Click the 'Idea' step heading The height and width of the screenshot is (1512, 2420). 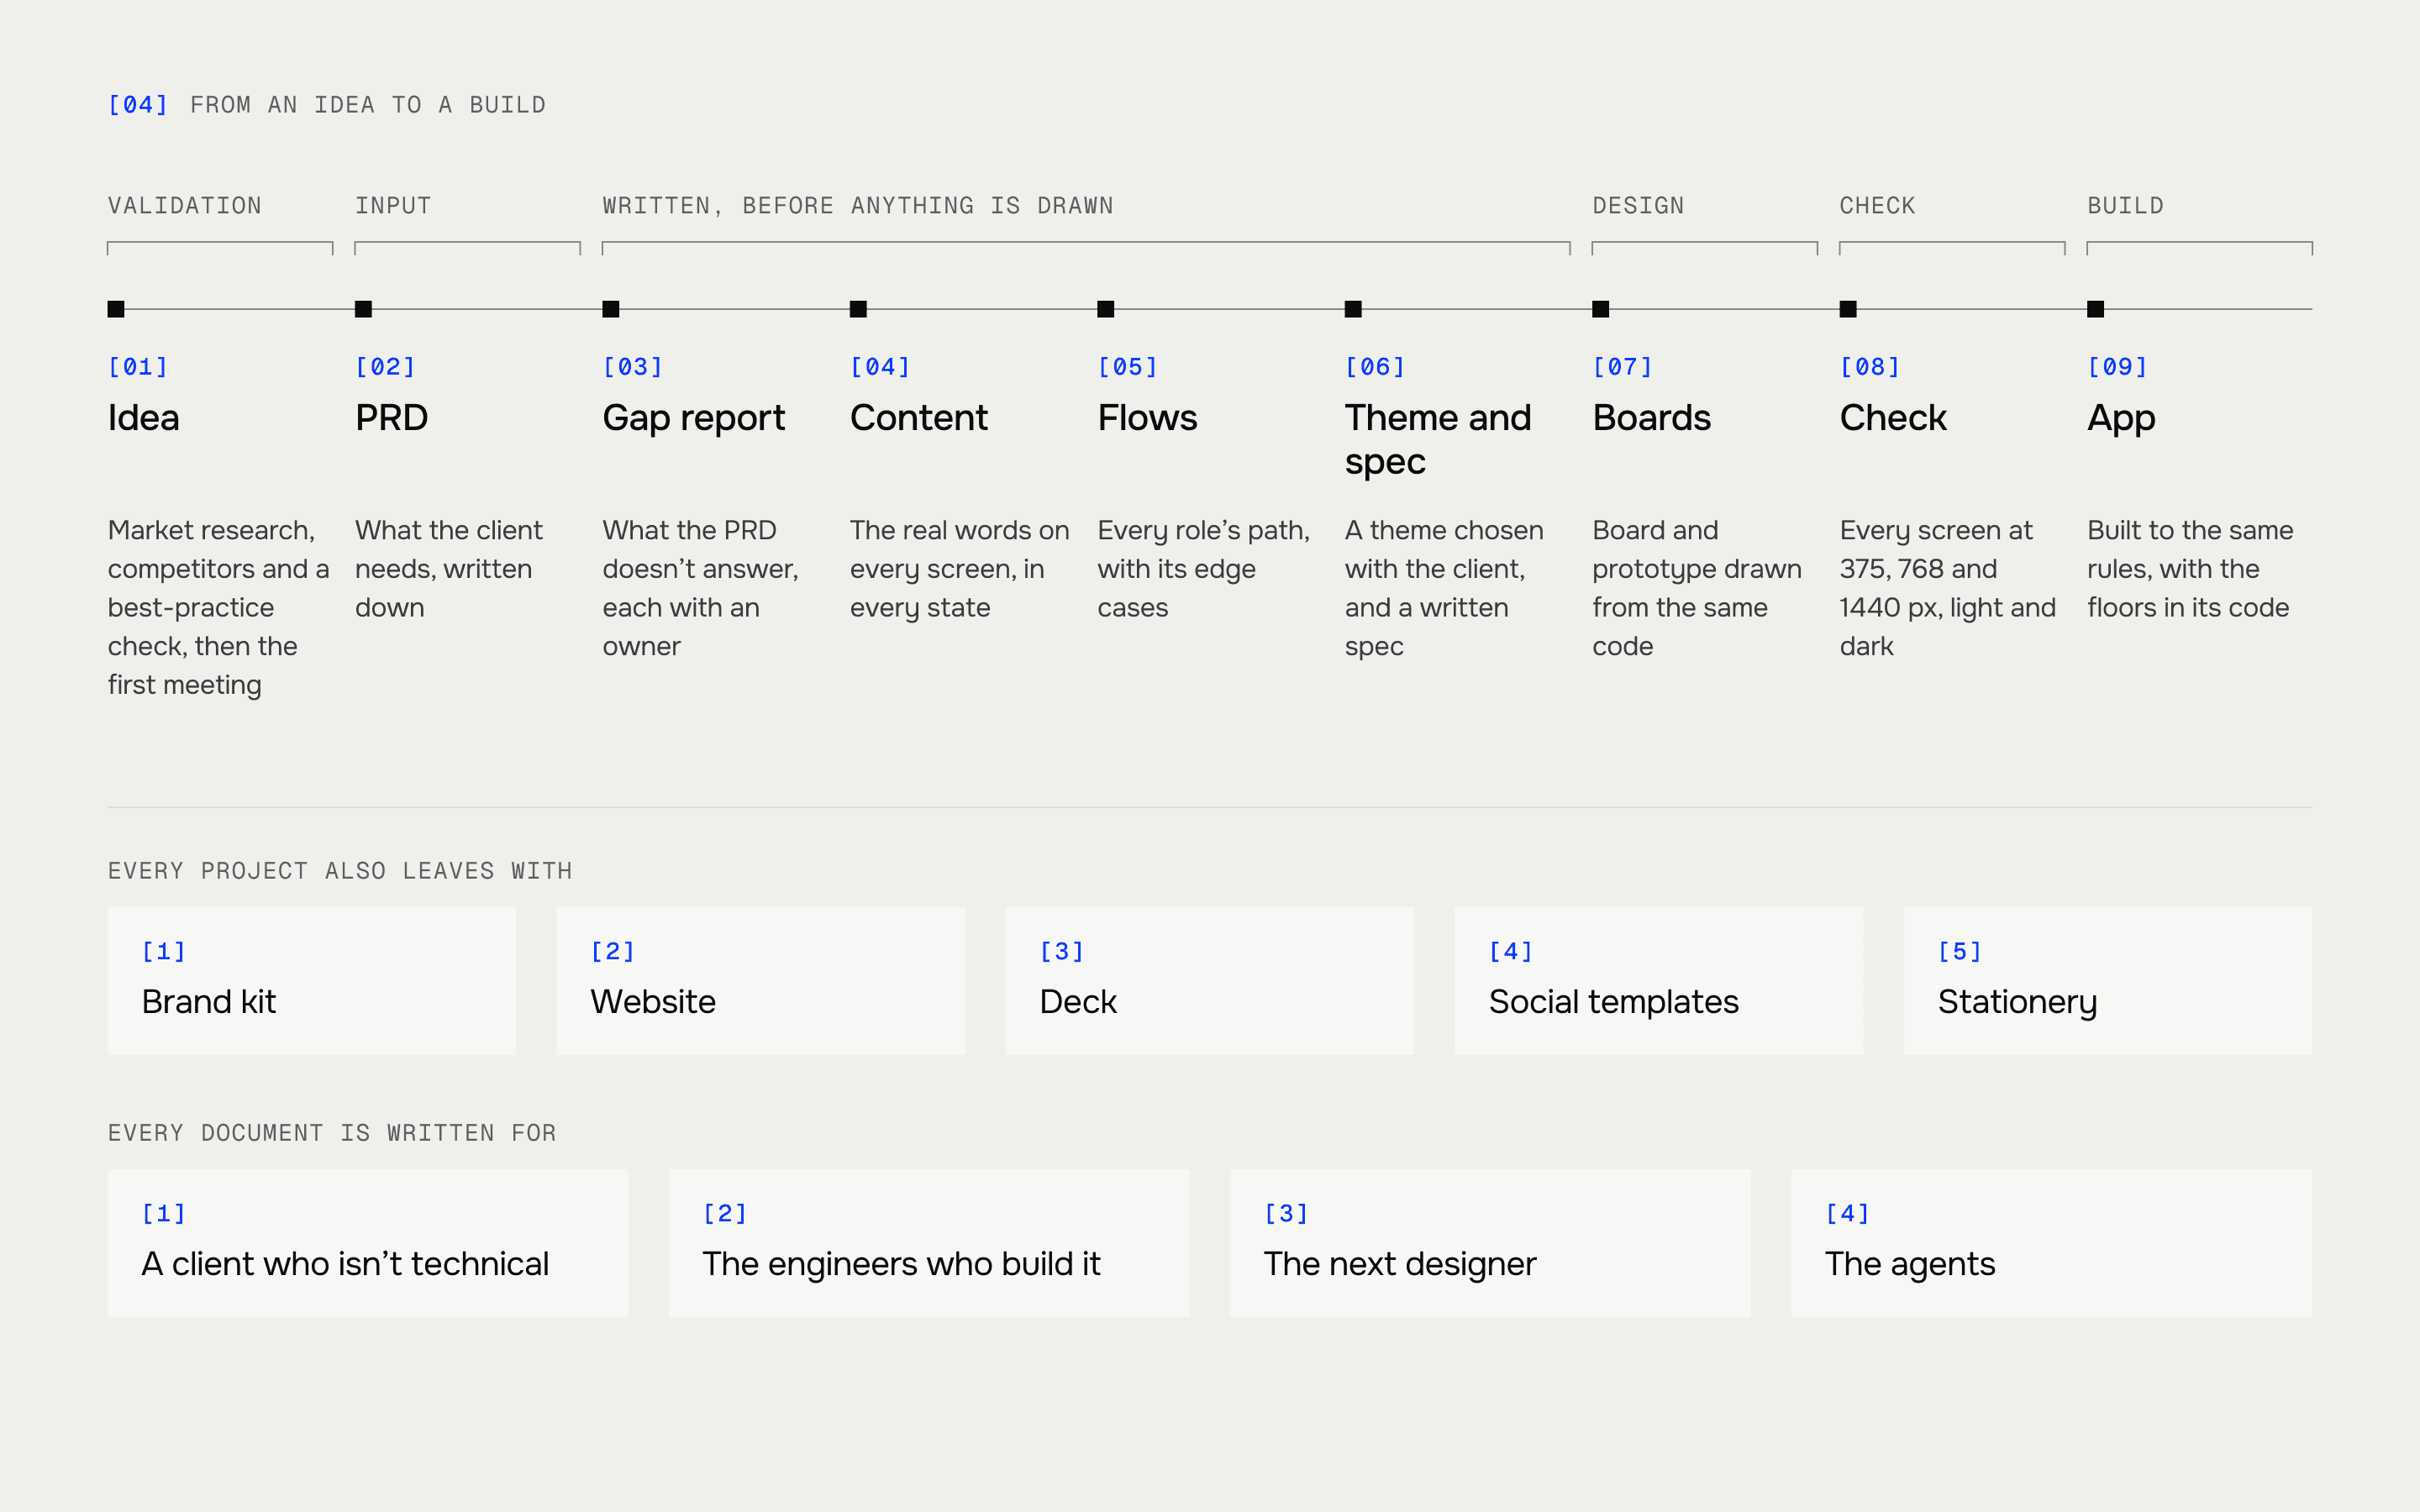coord(144,418)
